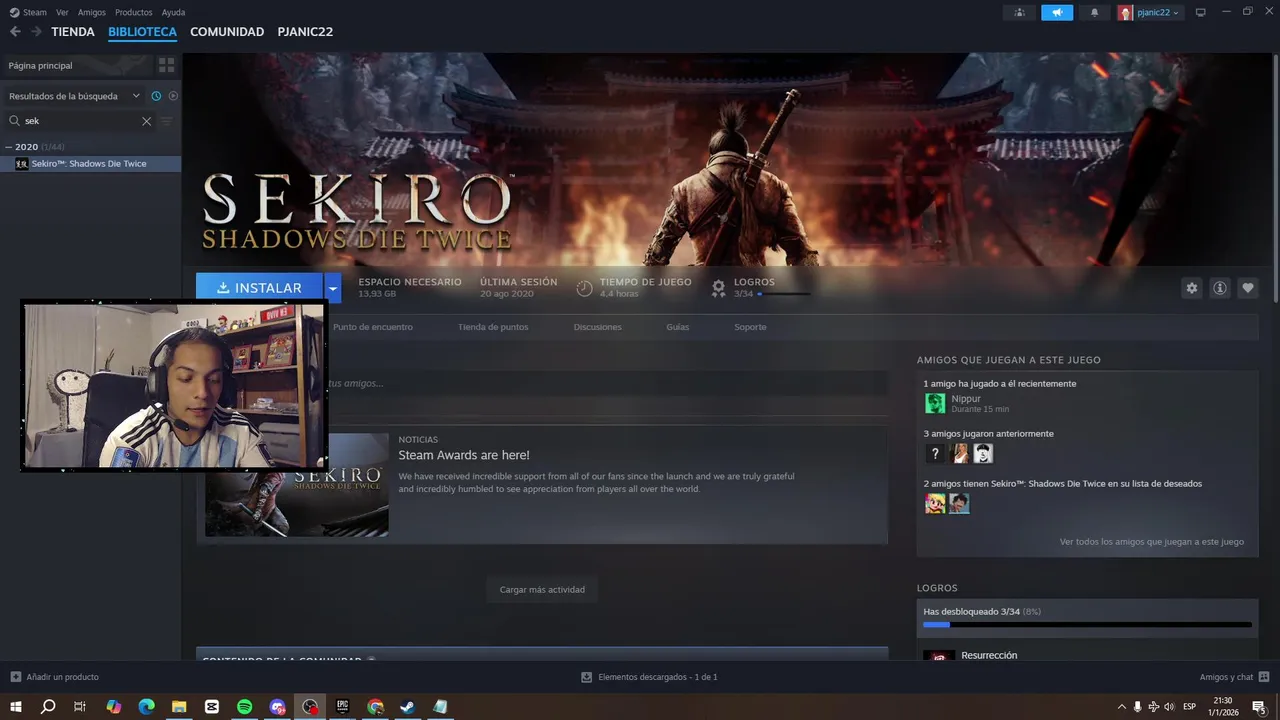Open the Amigos menu
Image resolution: width=1280 pixels, height=720 pixels.
coord(92,12)
